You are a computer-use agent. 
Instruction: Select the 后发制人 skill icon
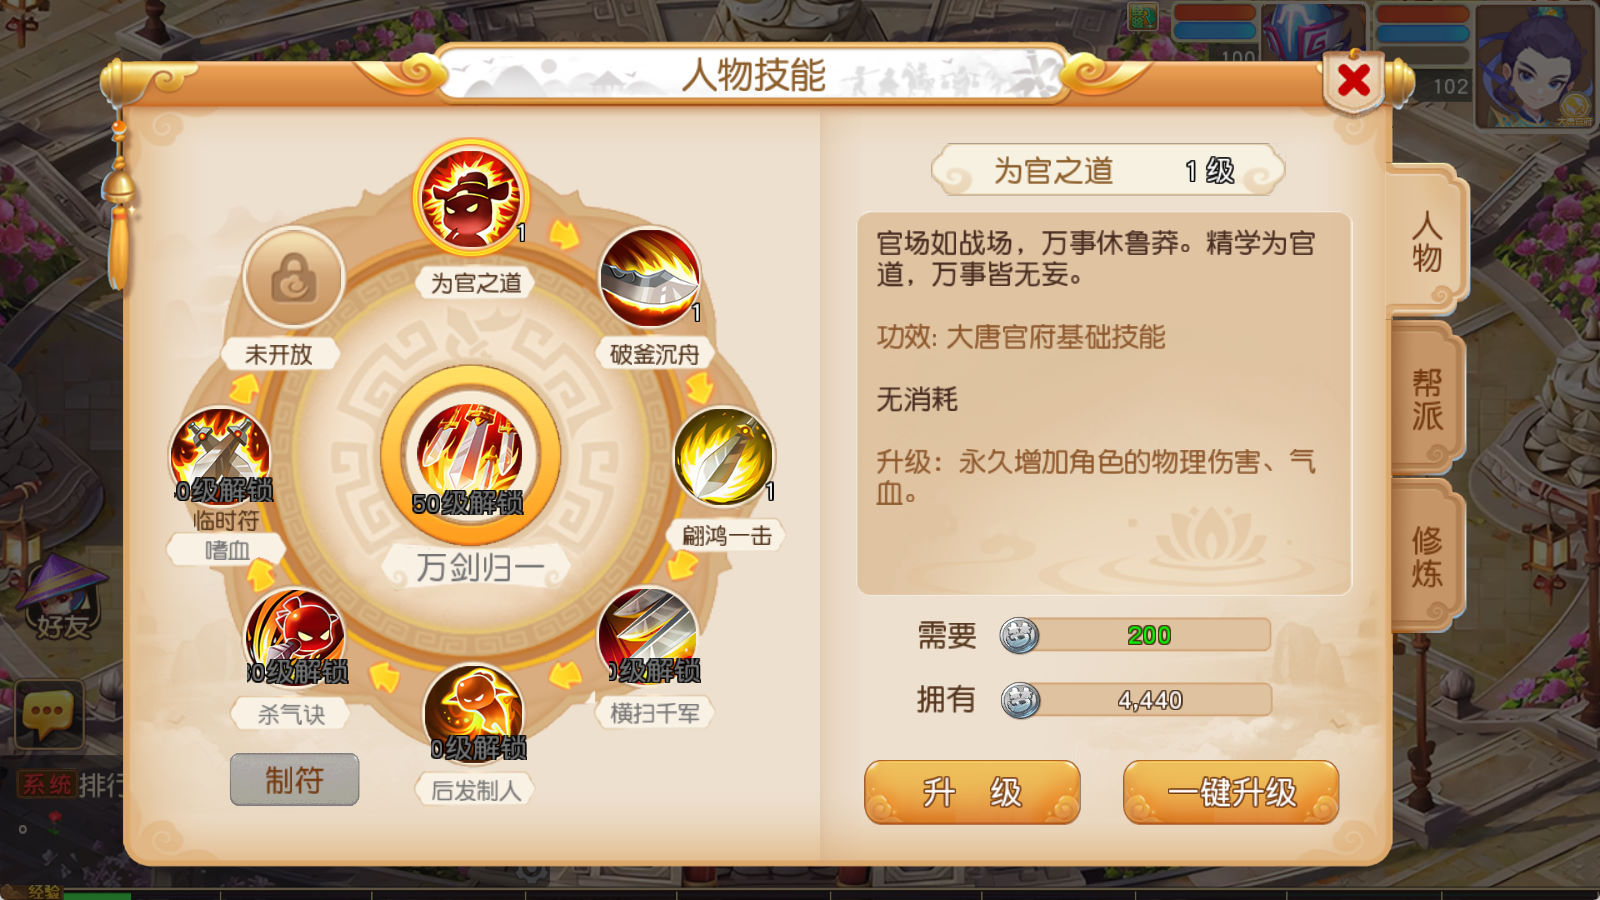point(475,714)
